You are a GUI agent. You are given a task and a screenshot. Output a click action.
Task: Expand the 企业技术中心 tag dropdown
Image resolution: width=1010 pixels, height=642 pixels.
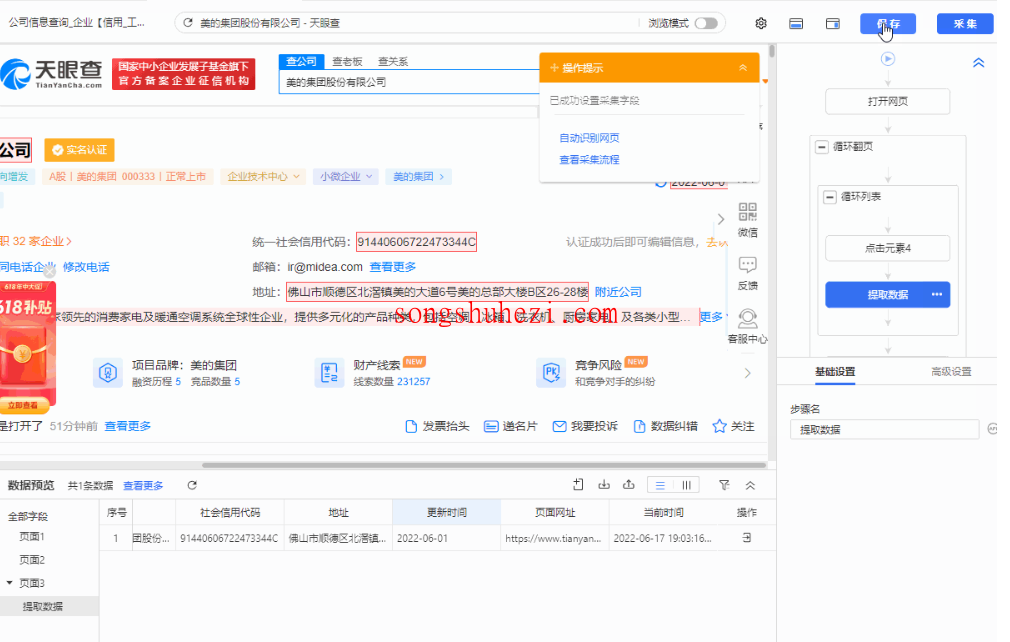[x=296, y=176]
